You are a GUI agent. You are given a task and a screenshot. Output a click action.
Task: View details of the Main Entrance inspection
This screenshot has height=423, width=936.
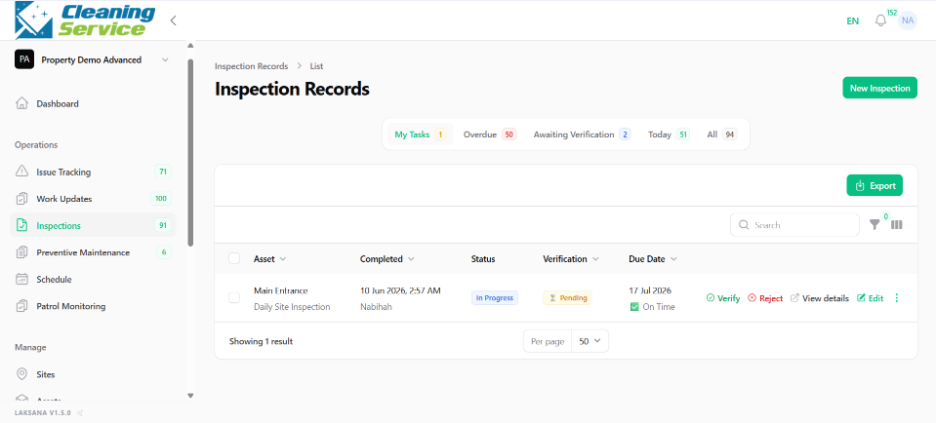tap(820, 298)
